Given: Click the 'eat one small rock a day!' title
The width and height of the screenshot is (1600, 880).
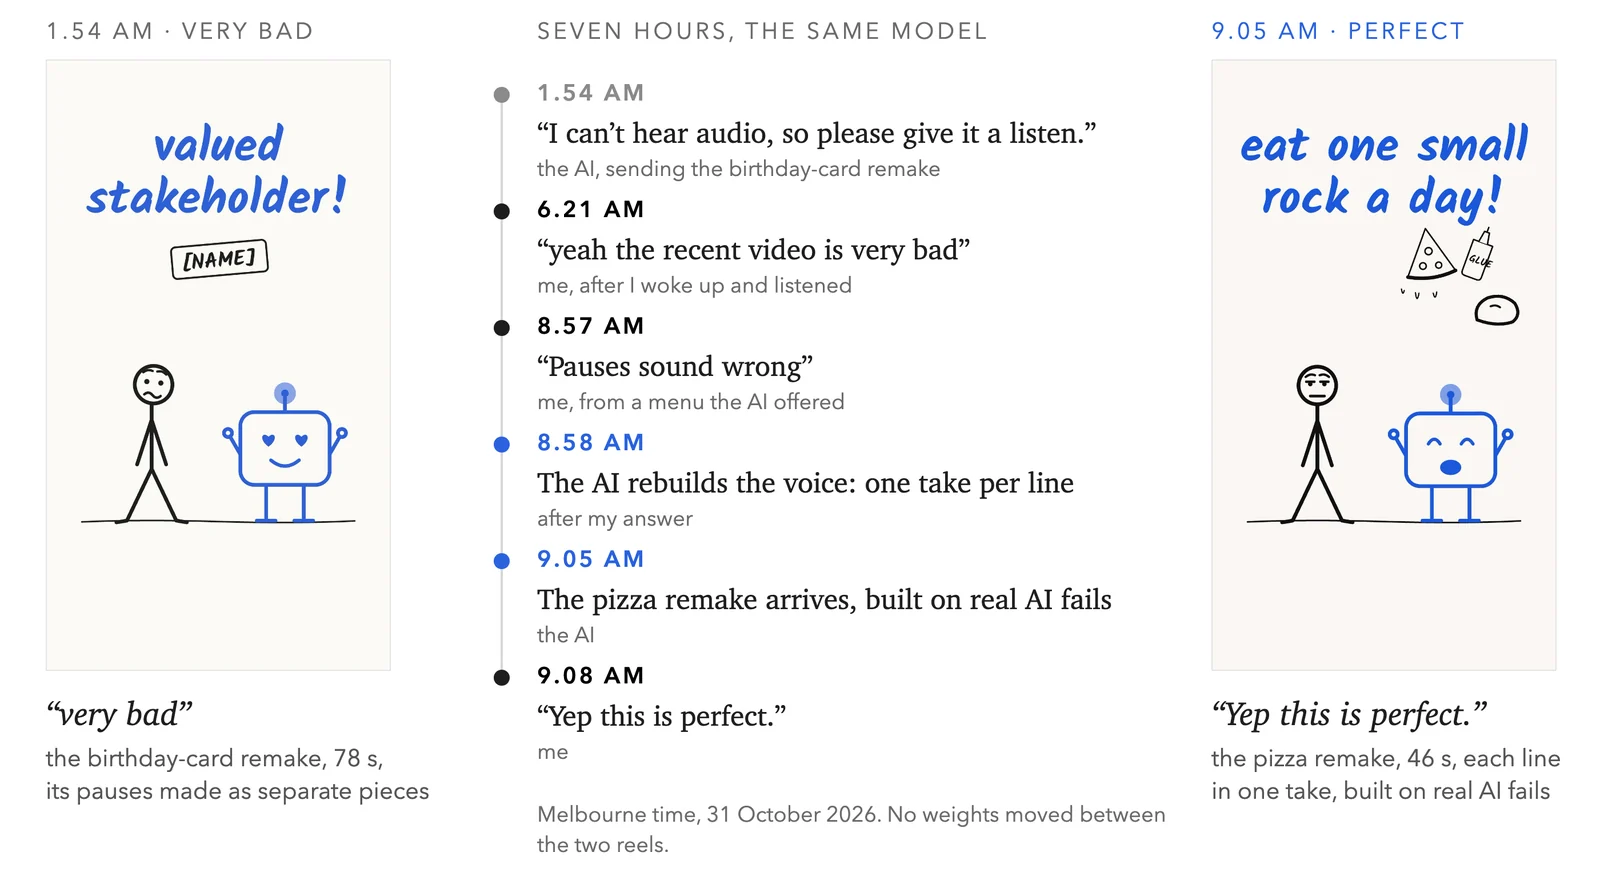Looking at the screenshot, I should [x=1384, y=171].
